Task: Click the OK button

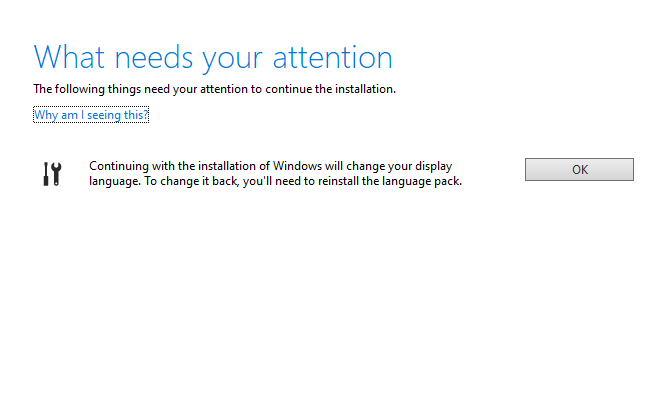Action: point(579,170)
